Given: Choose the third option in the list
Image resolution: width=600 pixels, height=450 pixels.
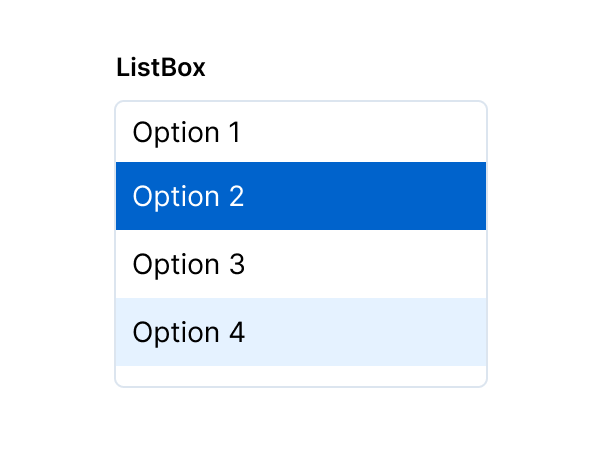Looking at the screenshot, I should [300, 264].
